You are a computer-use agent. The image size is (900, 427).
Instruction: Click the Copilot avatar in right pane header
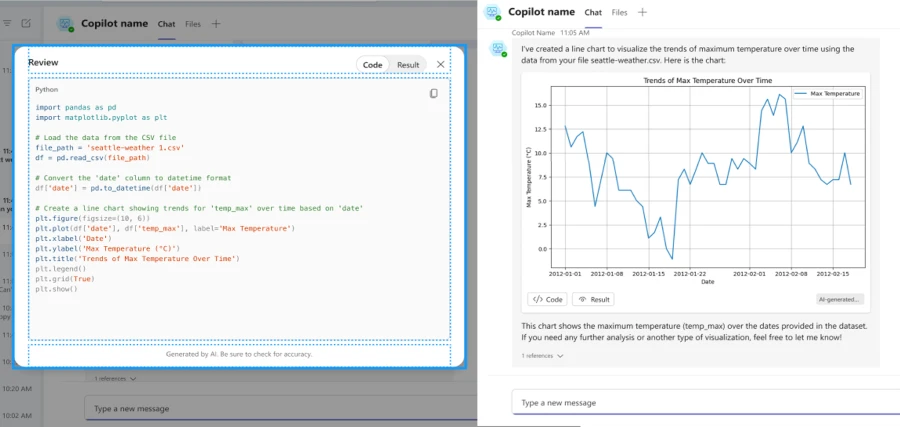(x=492, y=12)
